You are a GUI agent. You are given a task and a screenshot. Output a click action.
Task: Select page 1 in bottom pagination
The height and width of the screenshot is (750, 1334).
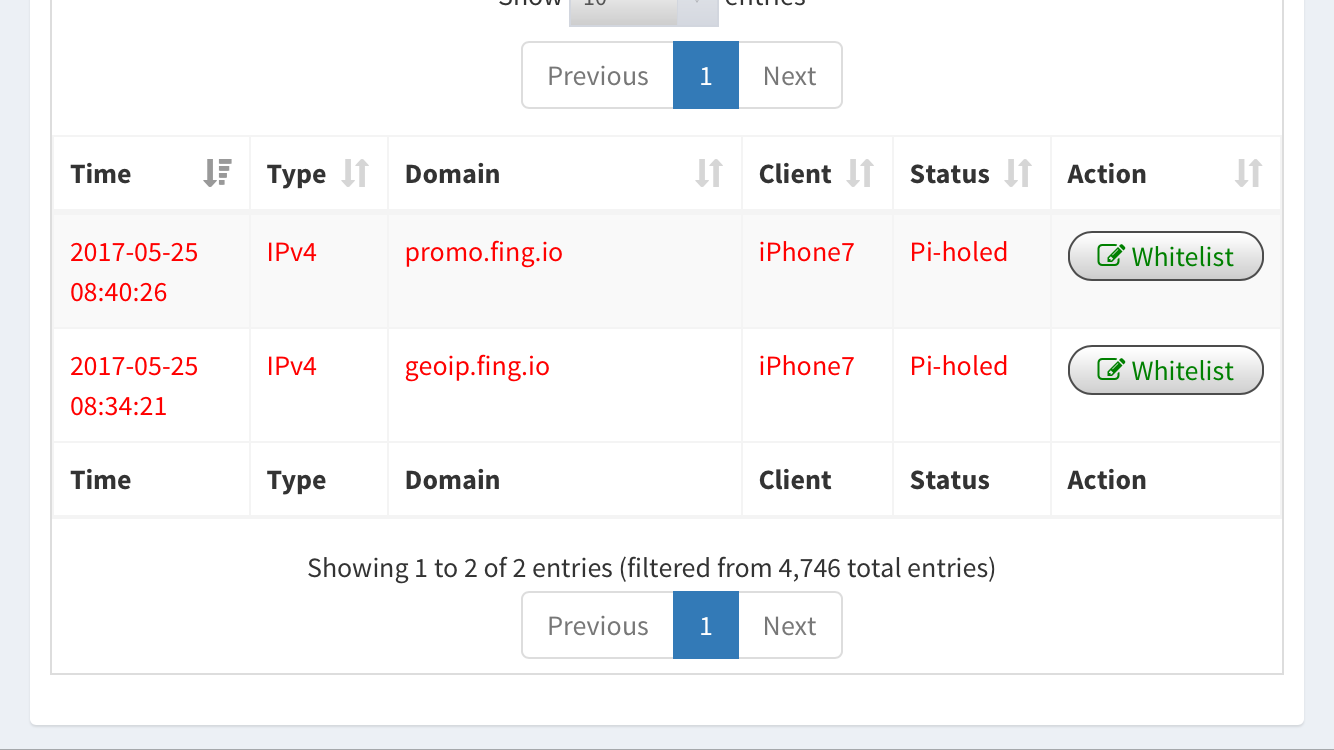[x=706, y=626]
